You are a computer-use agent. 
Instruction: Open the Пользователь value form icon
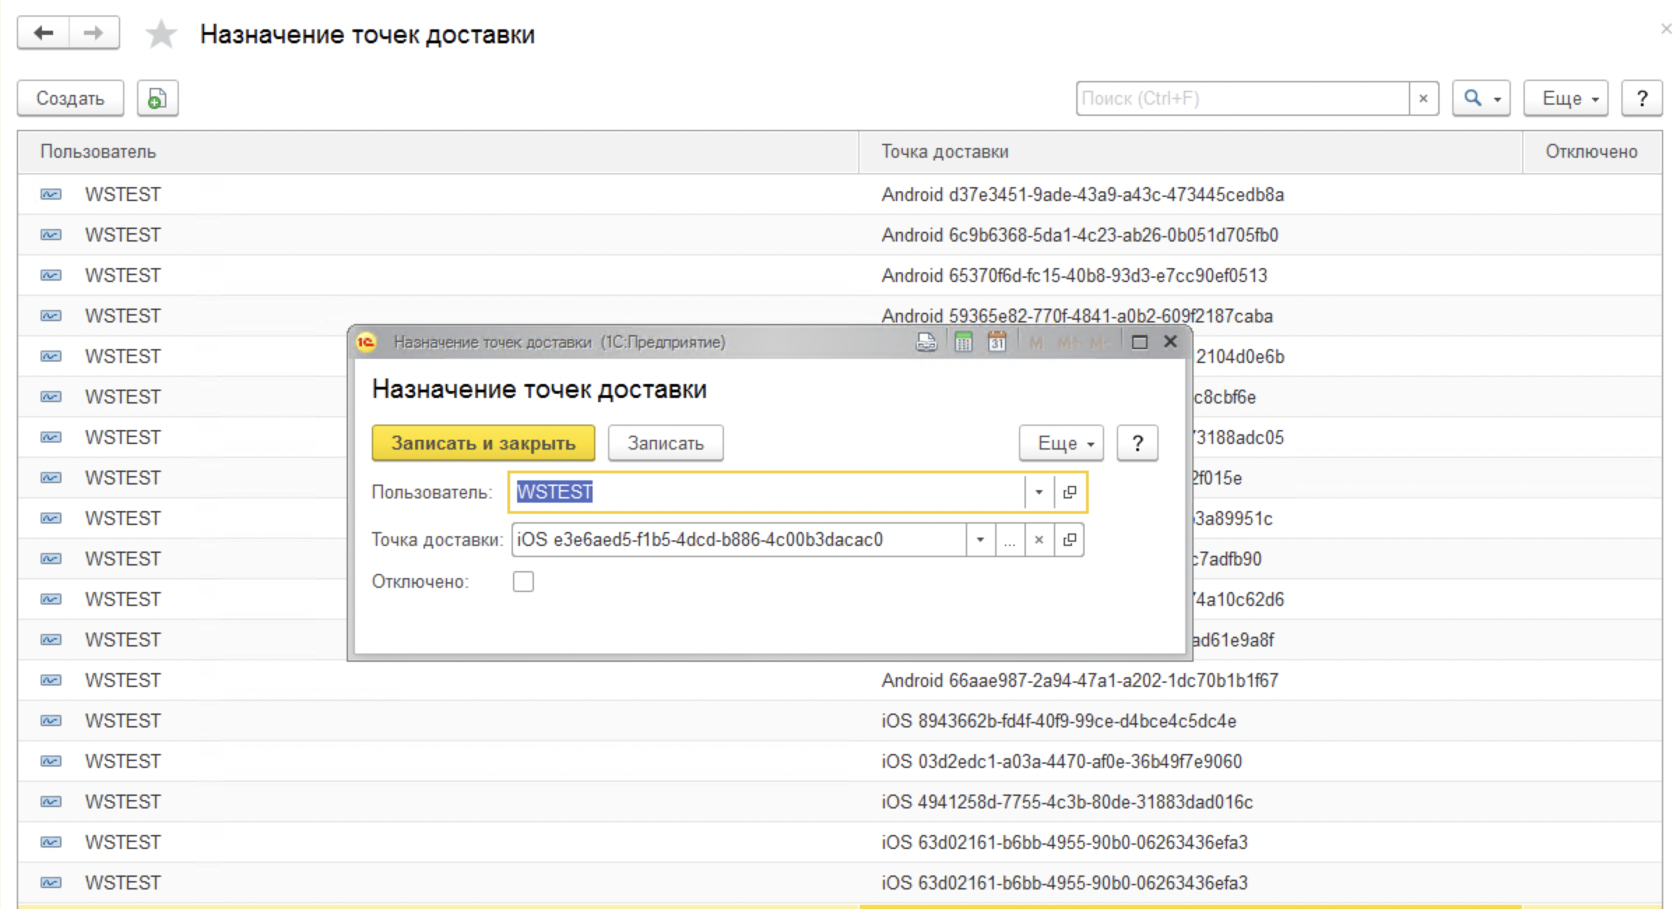coord(1069,492)
